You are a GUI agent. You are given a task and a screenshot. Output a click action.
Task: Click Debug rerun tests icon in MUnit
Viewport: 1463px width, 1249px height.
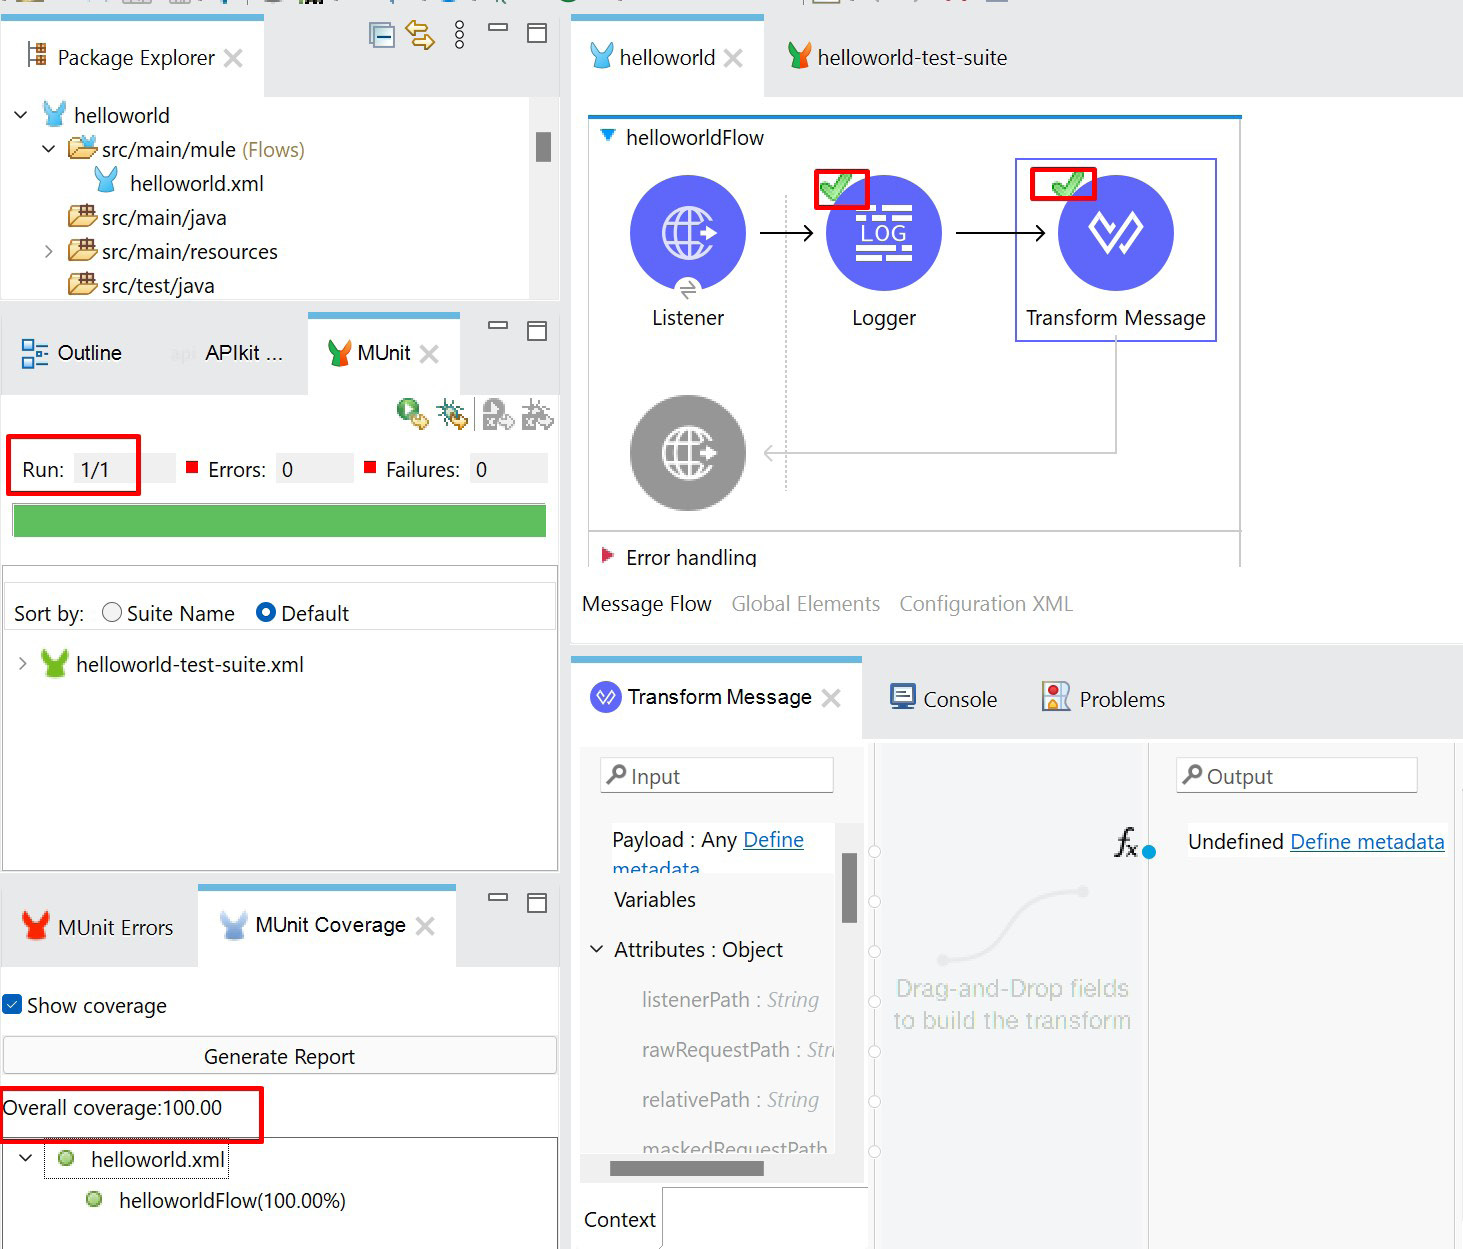[x=452, y=413]
